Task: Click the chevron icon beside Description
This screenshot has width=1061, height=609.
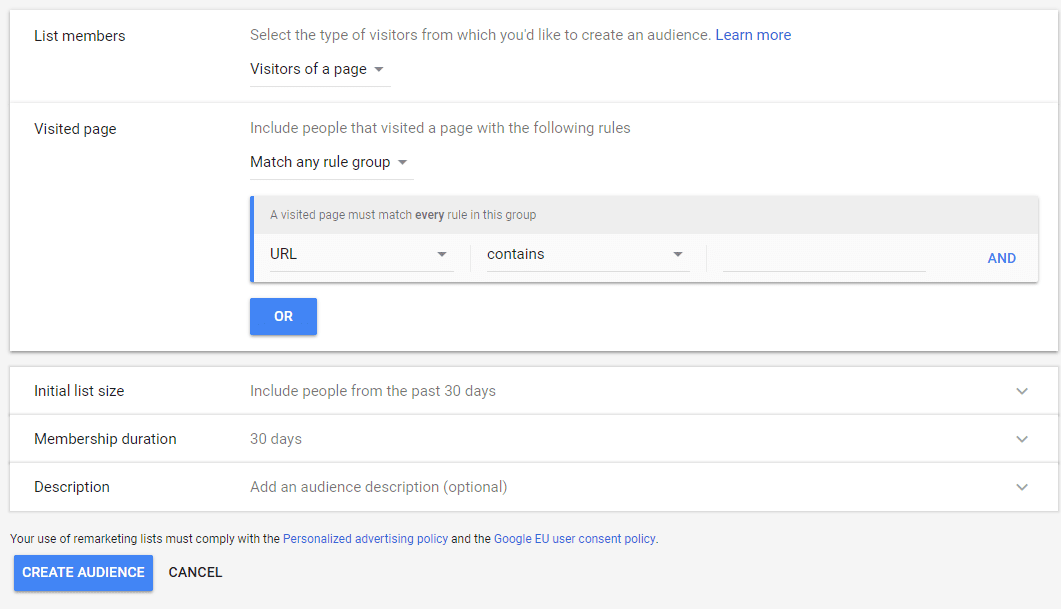Action: click(1022, 487)
